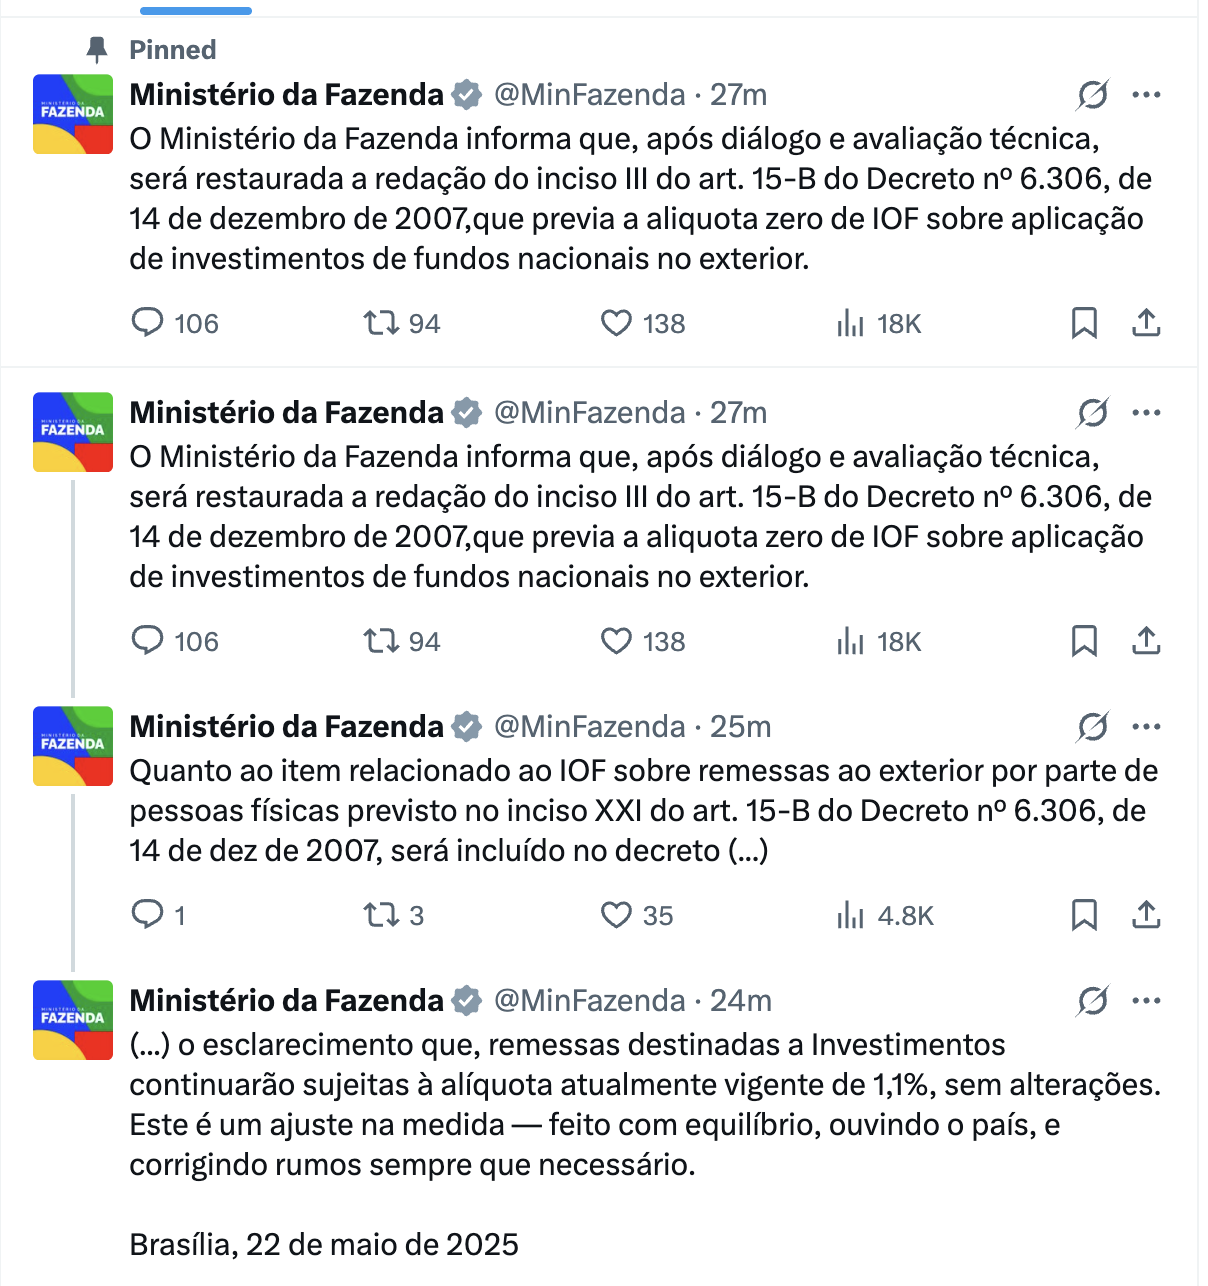Open more options menu on pinned tweet
The image size is (1208, 1286).
point(1146,95)
